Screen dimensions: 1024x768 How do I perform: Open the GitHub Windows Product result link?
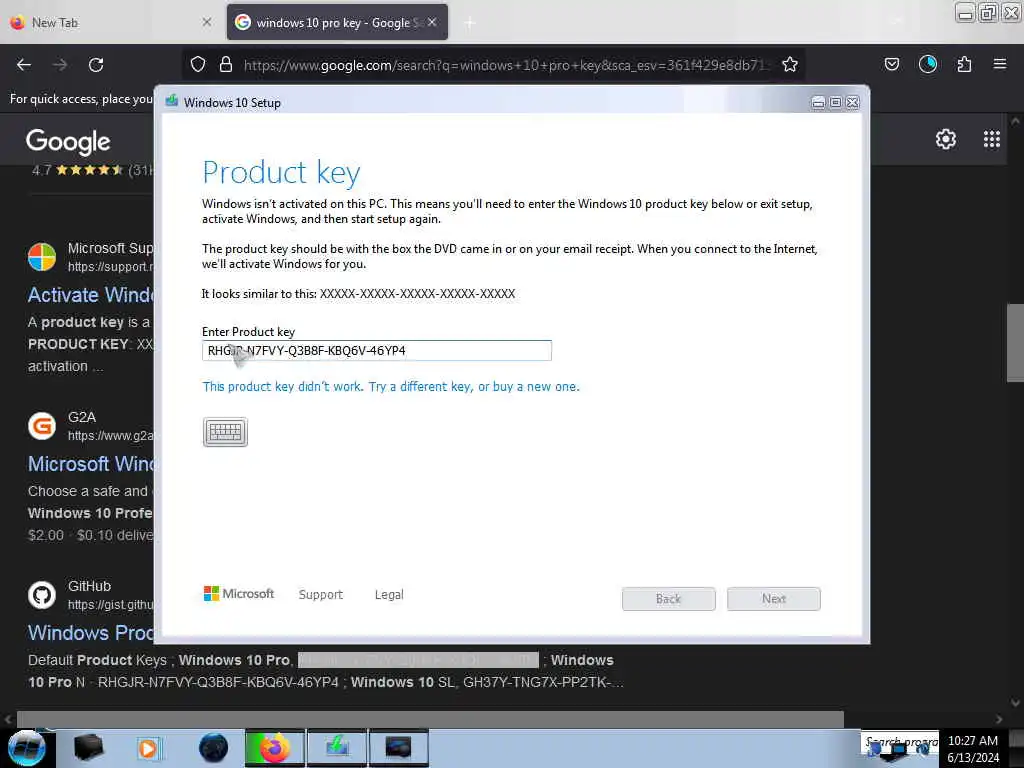coord(90,633)
